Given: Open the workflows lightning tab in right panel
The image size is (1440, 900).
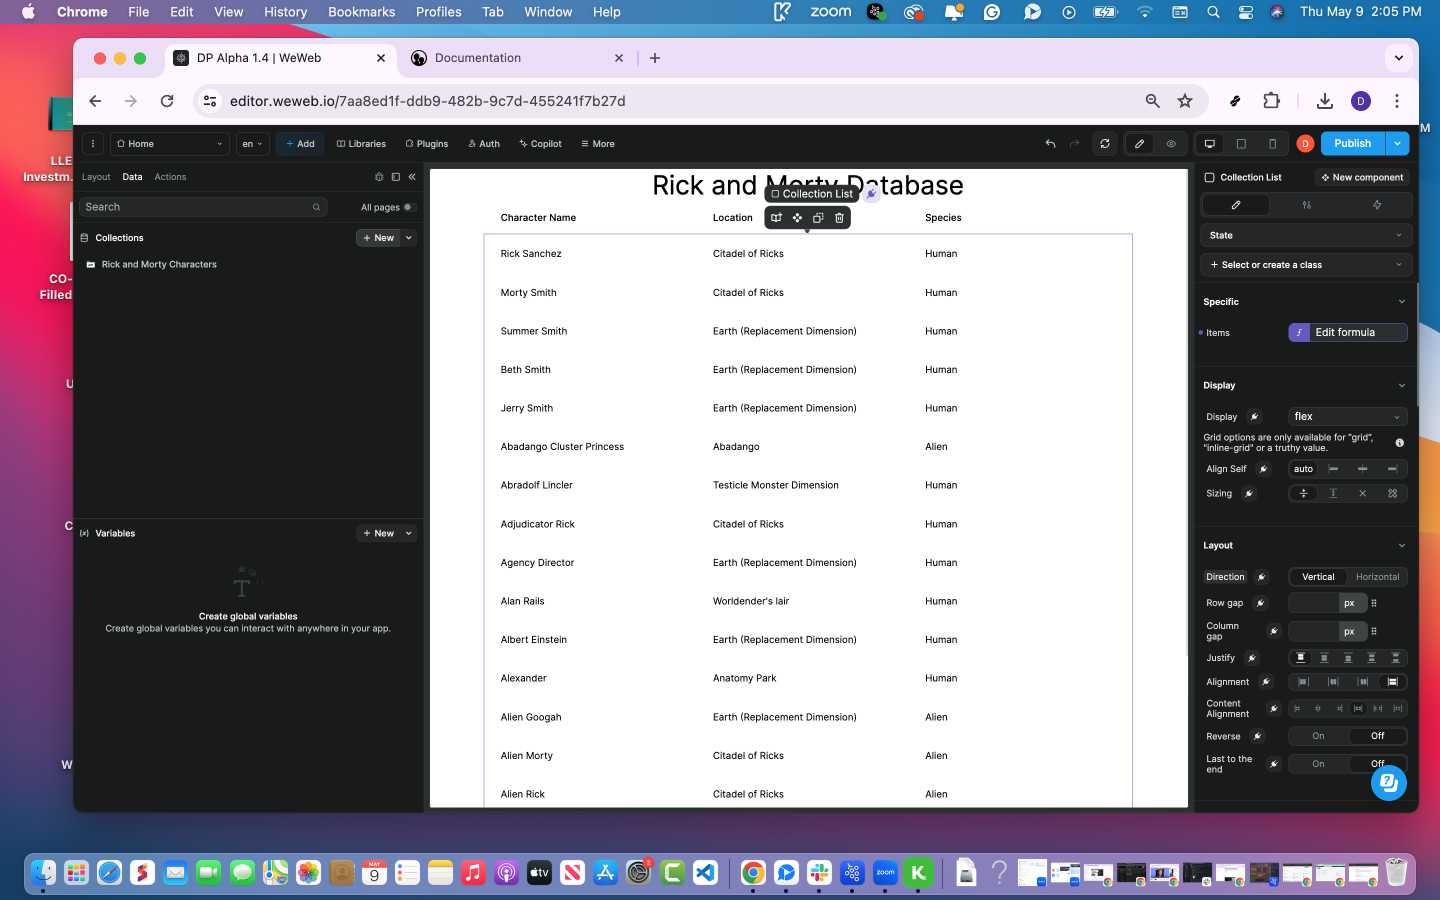Looking at the screenshot, I should (x=1376, y=205).
